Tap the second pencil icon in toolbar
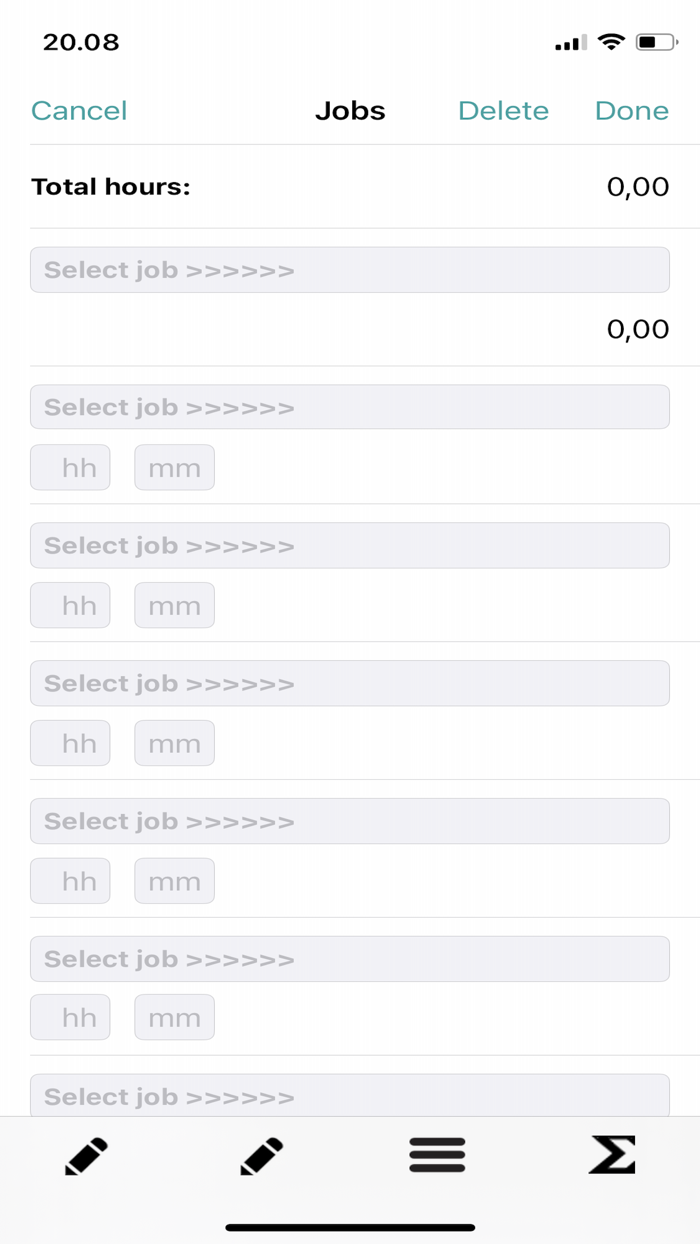 pos(260,1155)
